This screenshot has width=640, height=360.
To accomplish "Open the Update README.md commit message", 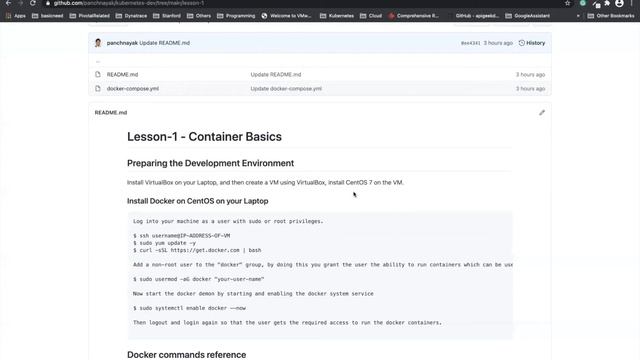I will point(164,43).
